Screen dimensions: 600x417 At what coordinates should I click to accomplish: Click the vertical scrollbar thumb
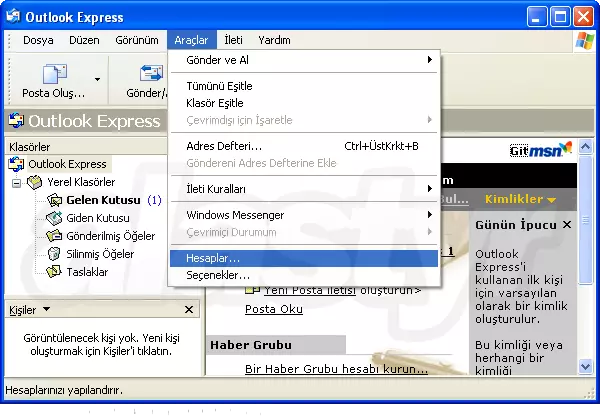coord(585,220)
